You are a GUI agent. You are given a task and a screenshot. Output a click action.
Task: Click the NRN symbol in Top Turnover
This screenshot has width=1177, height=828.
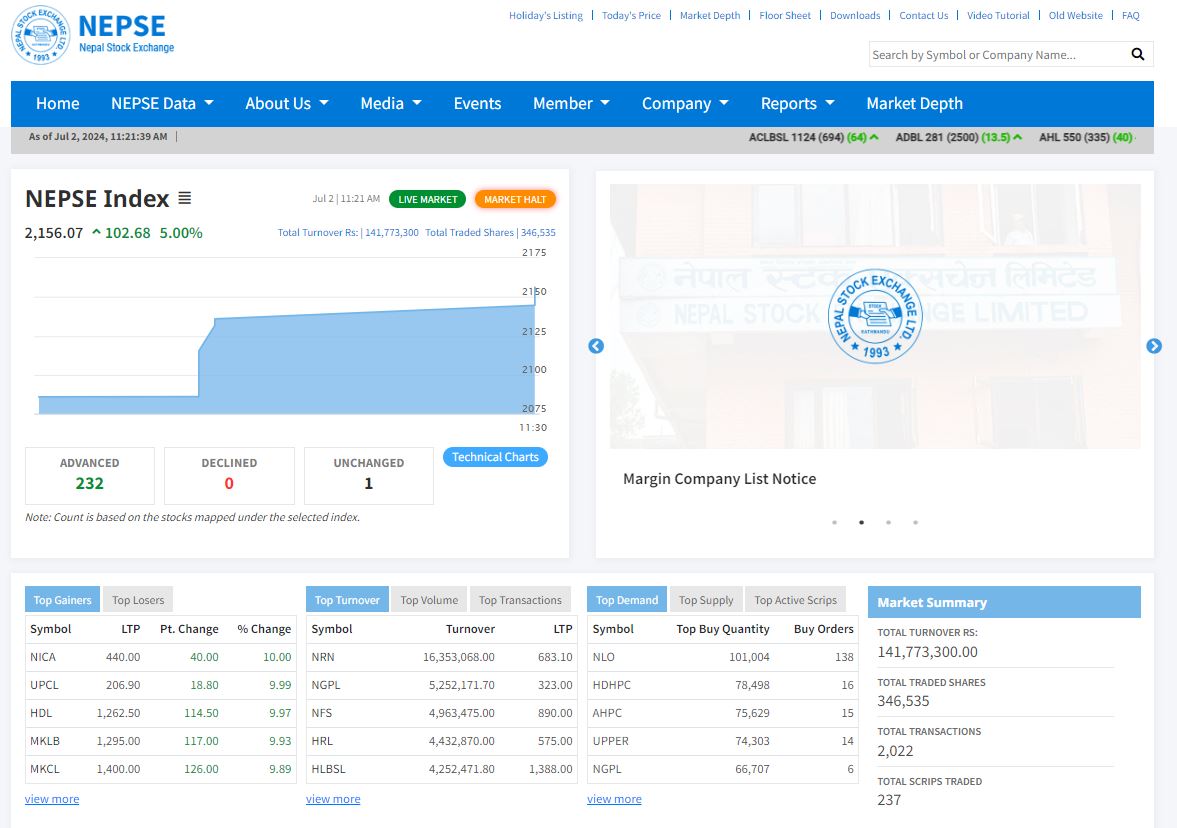[x=323, y=657]
